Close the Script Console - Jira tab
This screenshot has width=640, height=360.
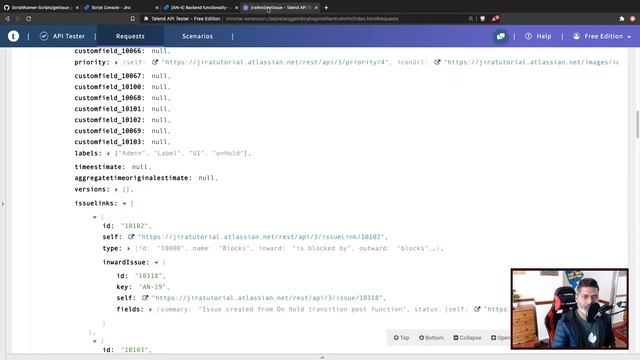coord(157,7)
